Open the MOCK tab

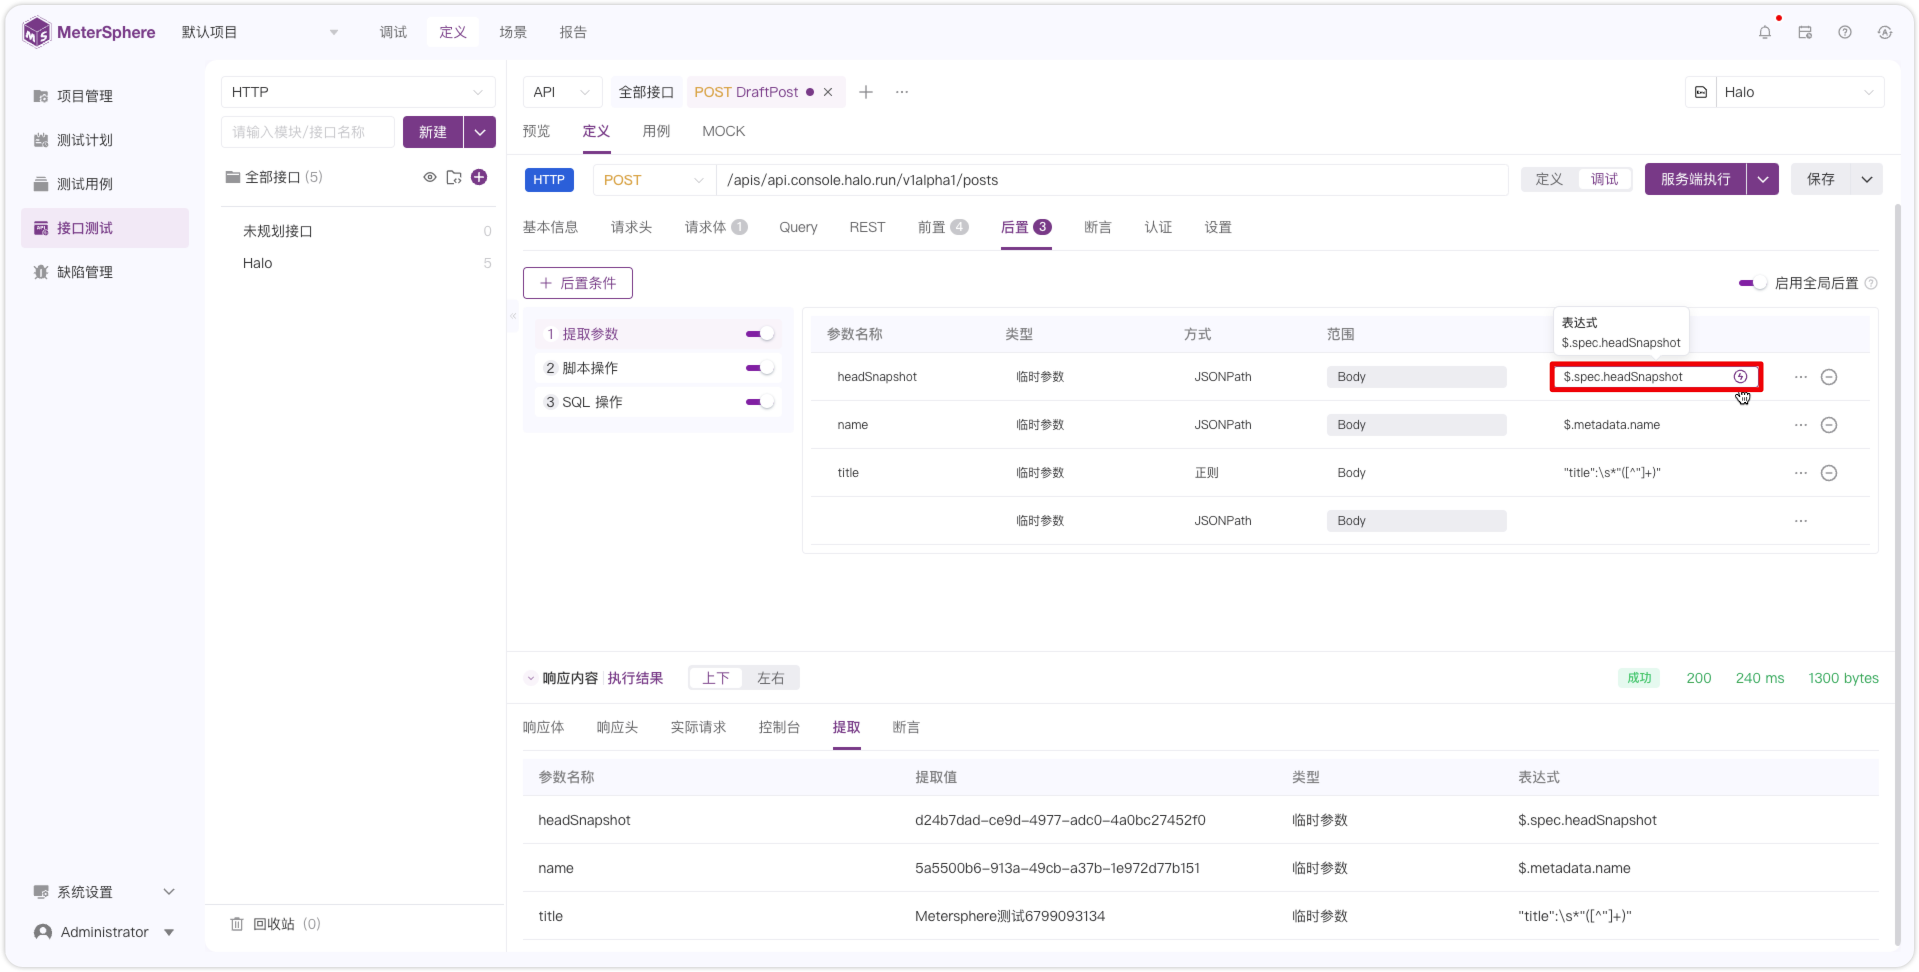723,131
